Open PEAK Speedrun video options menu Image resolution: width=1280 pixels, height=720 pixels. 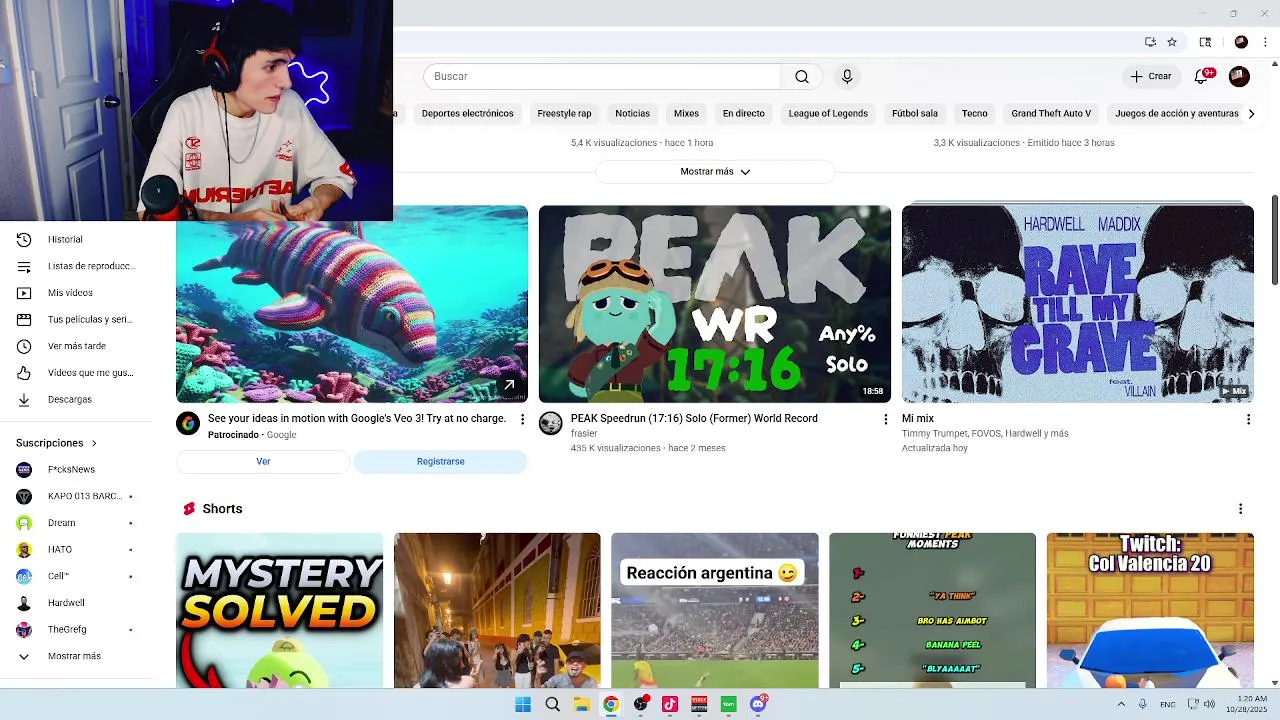click(x=885, y=419)
